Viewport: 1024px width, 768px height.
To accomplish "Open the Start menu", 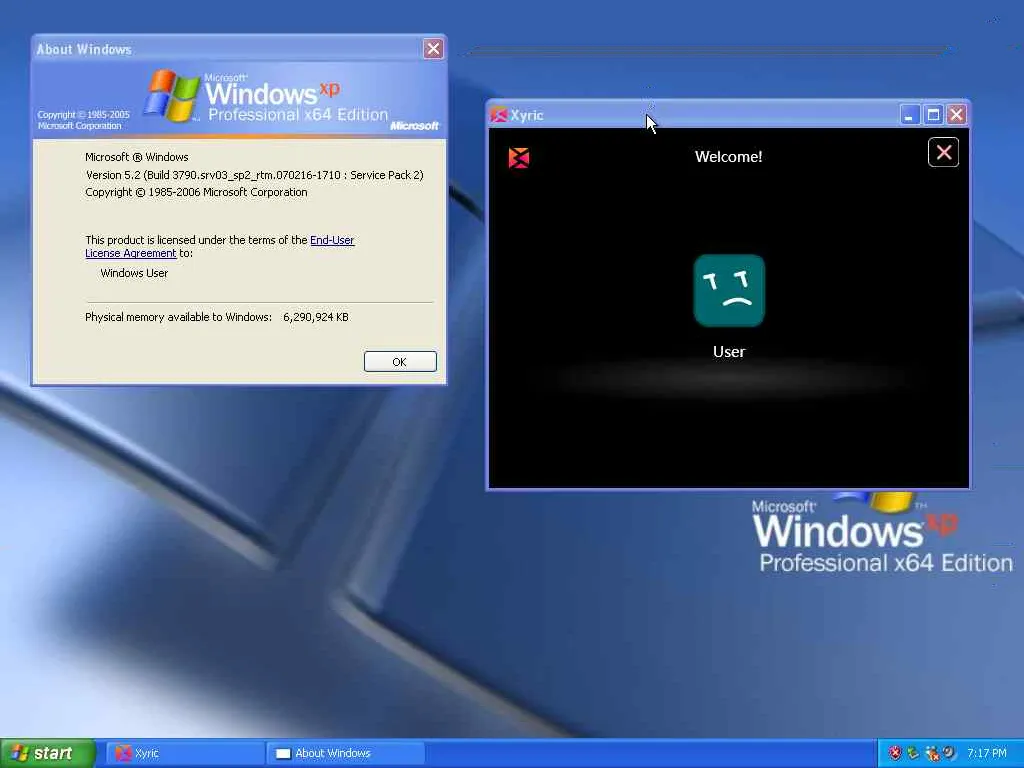I will [48, 753].
